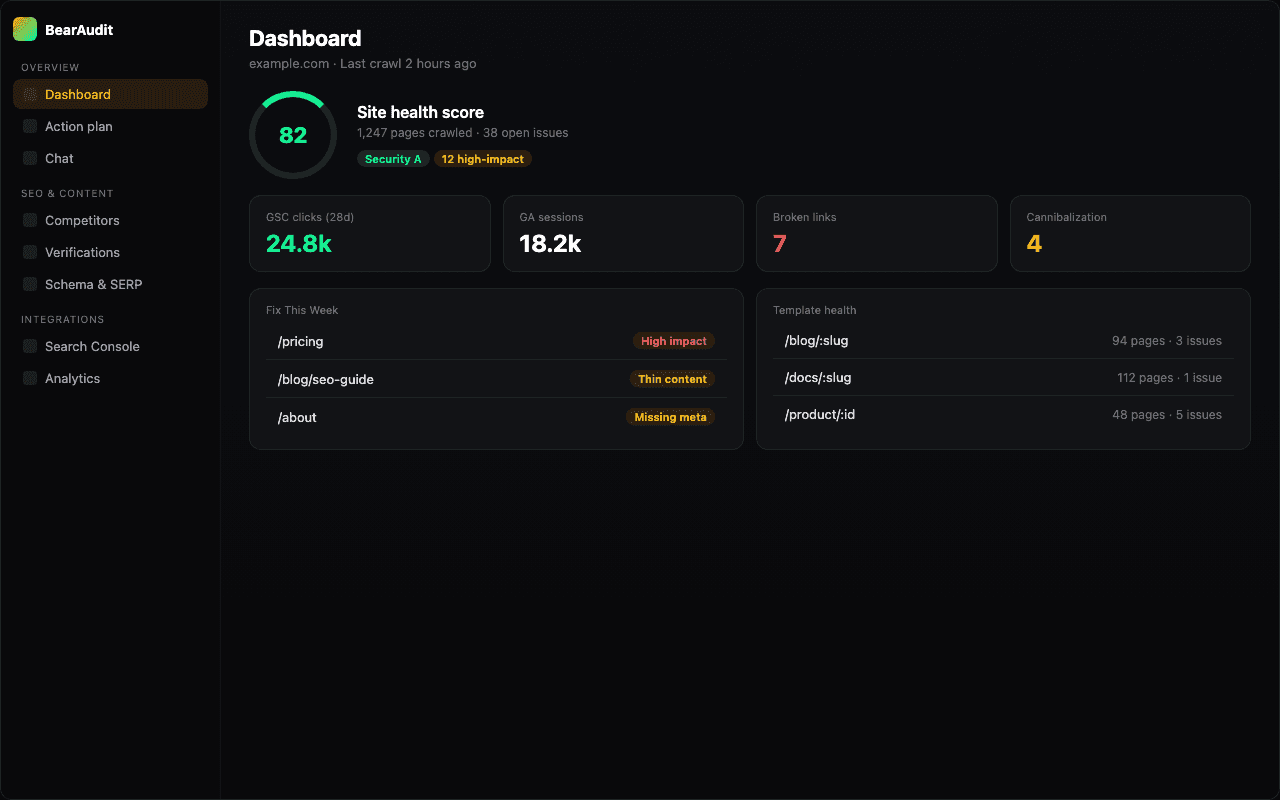
Task: Click the 12 high-impact badge
Action: pyautogui.click(x=483, y=159)
